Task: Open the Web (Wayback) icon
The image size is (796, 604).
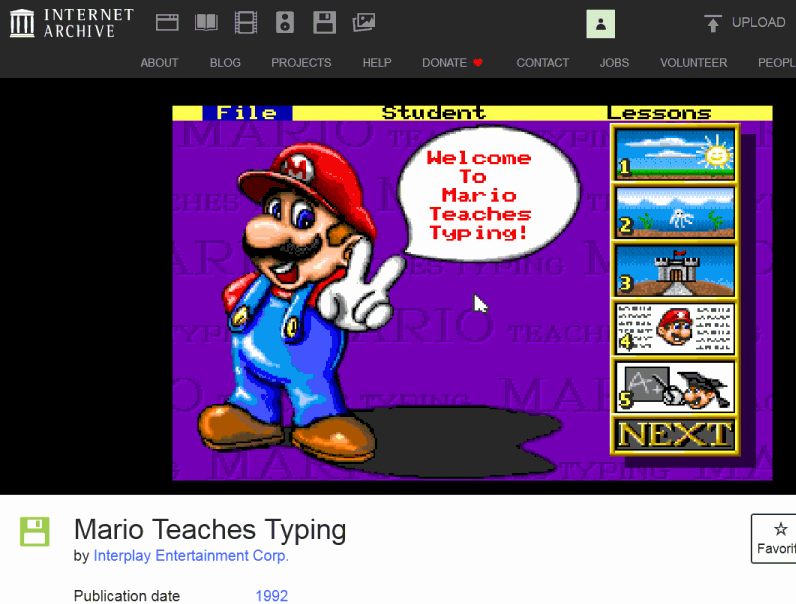Action: [167, 23]
